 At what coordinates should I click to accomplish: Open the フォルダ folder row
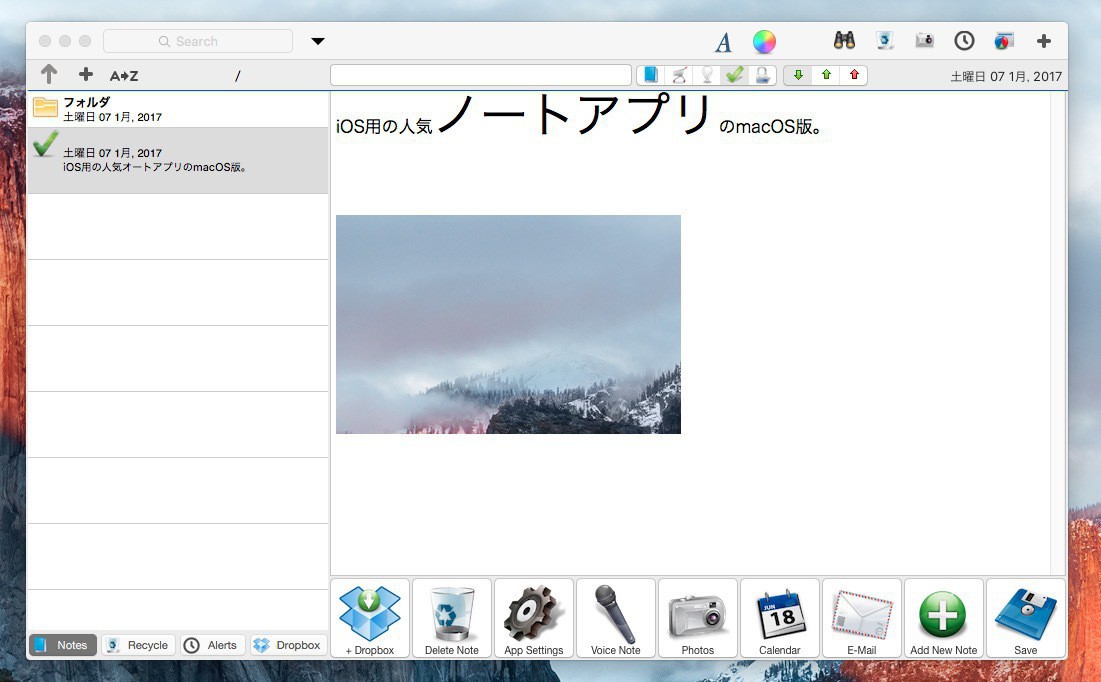(x=178, y=109)
